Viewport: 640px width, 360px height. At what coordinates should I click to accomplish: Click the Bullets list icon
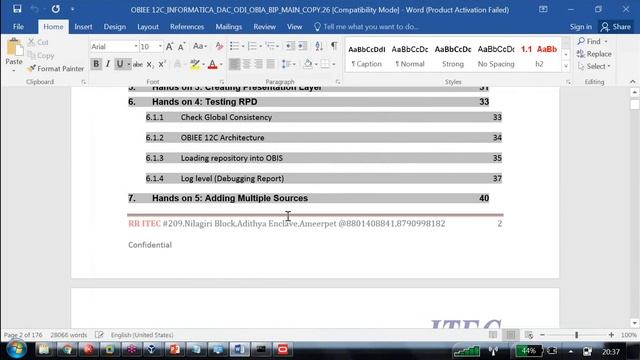coord(234,47)
